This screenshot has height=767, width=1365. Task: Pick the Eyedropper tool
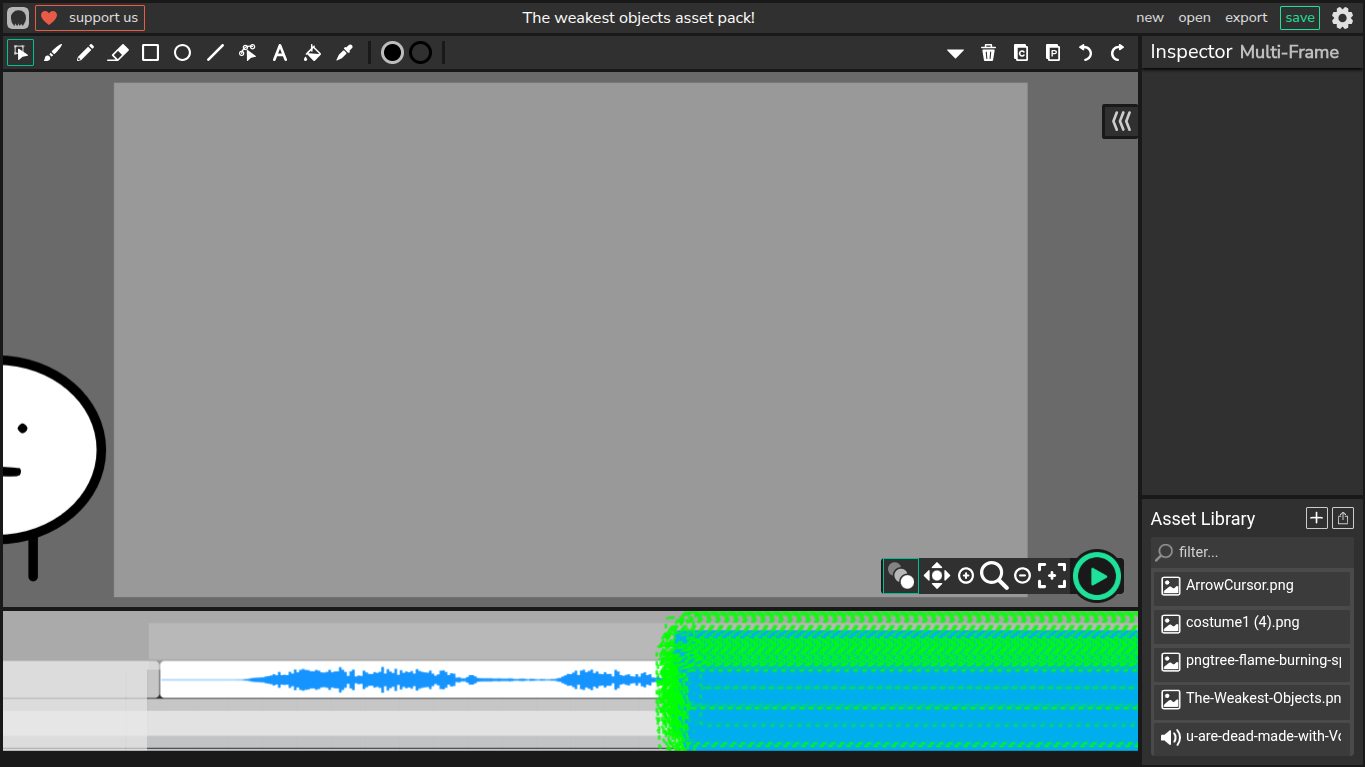click(345, 53)
